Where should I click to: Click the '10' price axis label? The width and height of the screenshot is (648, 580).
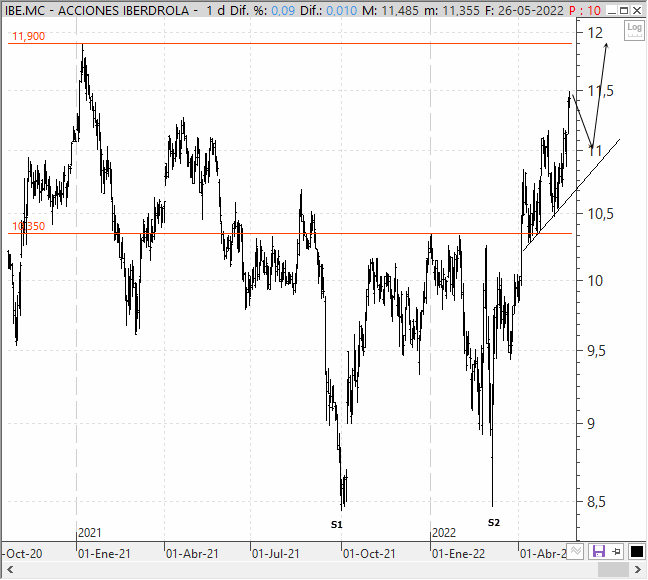(x=595, y=281)
